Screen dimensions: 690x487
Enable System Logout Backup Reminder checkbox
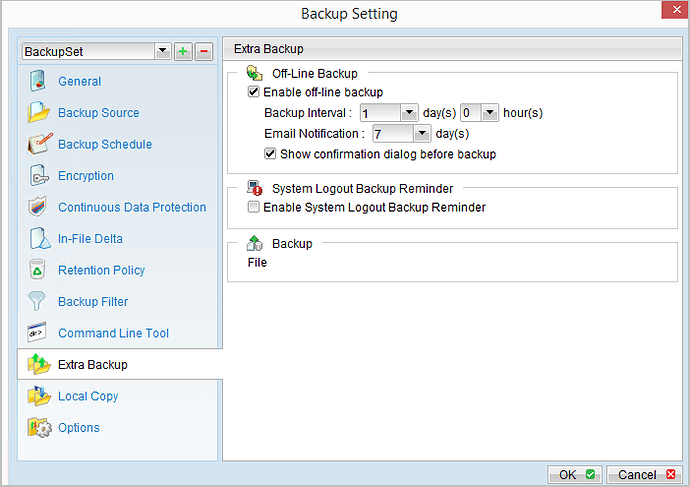point(254,207)
